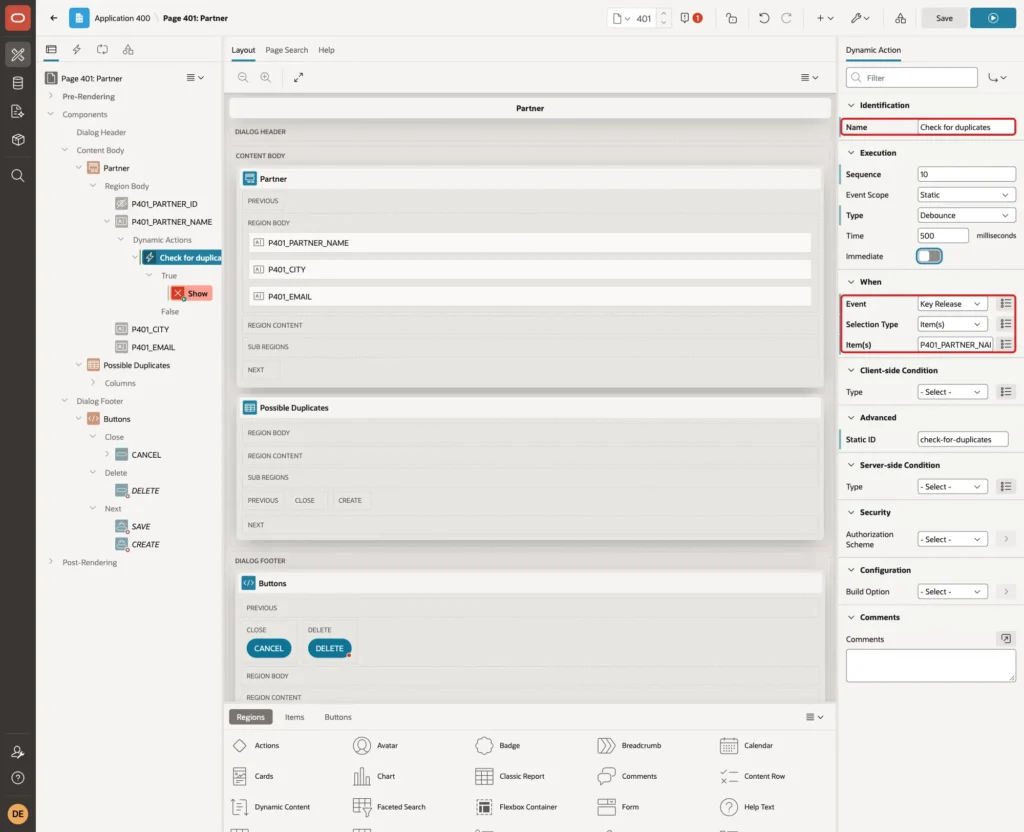Click the Static ID input field
This screenshot has width=1024, height=832.
click(962, 440)
